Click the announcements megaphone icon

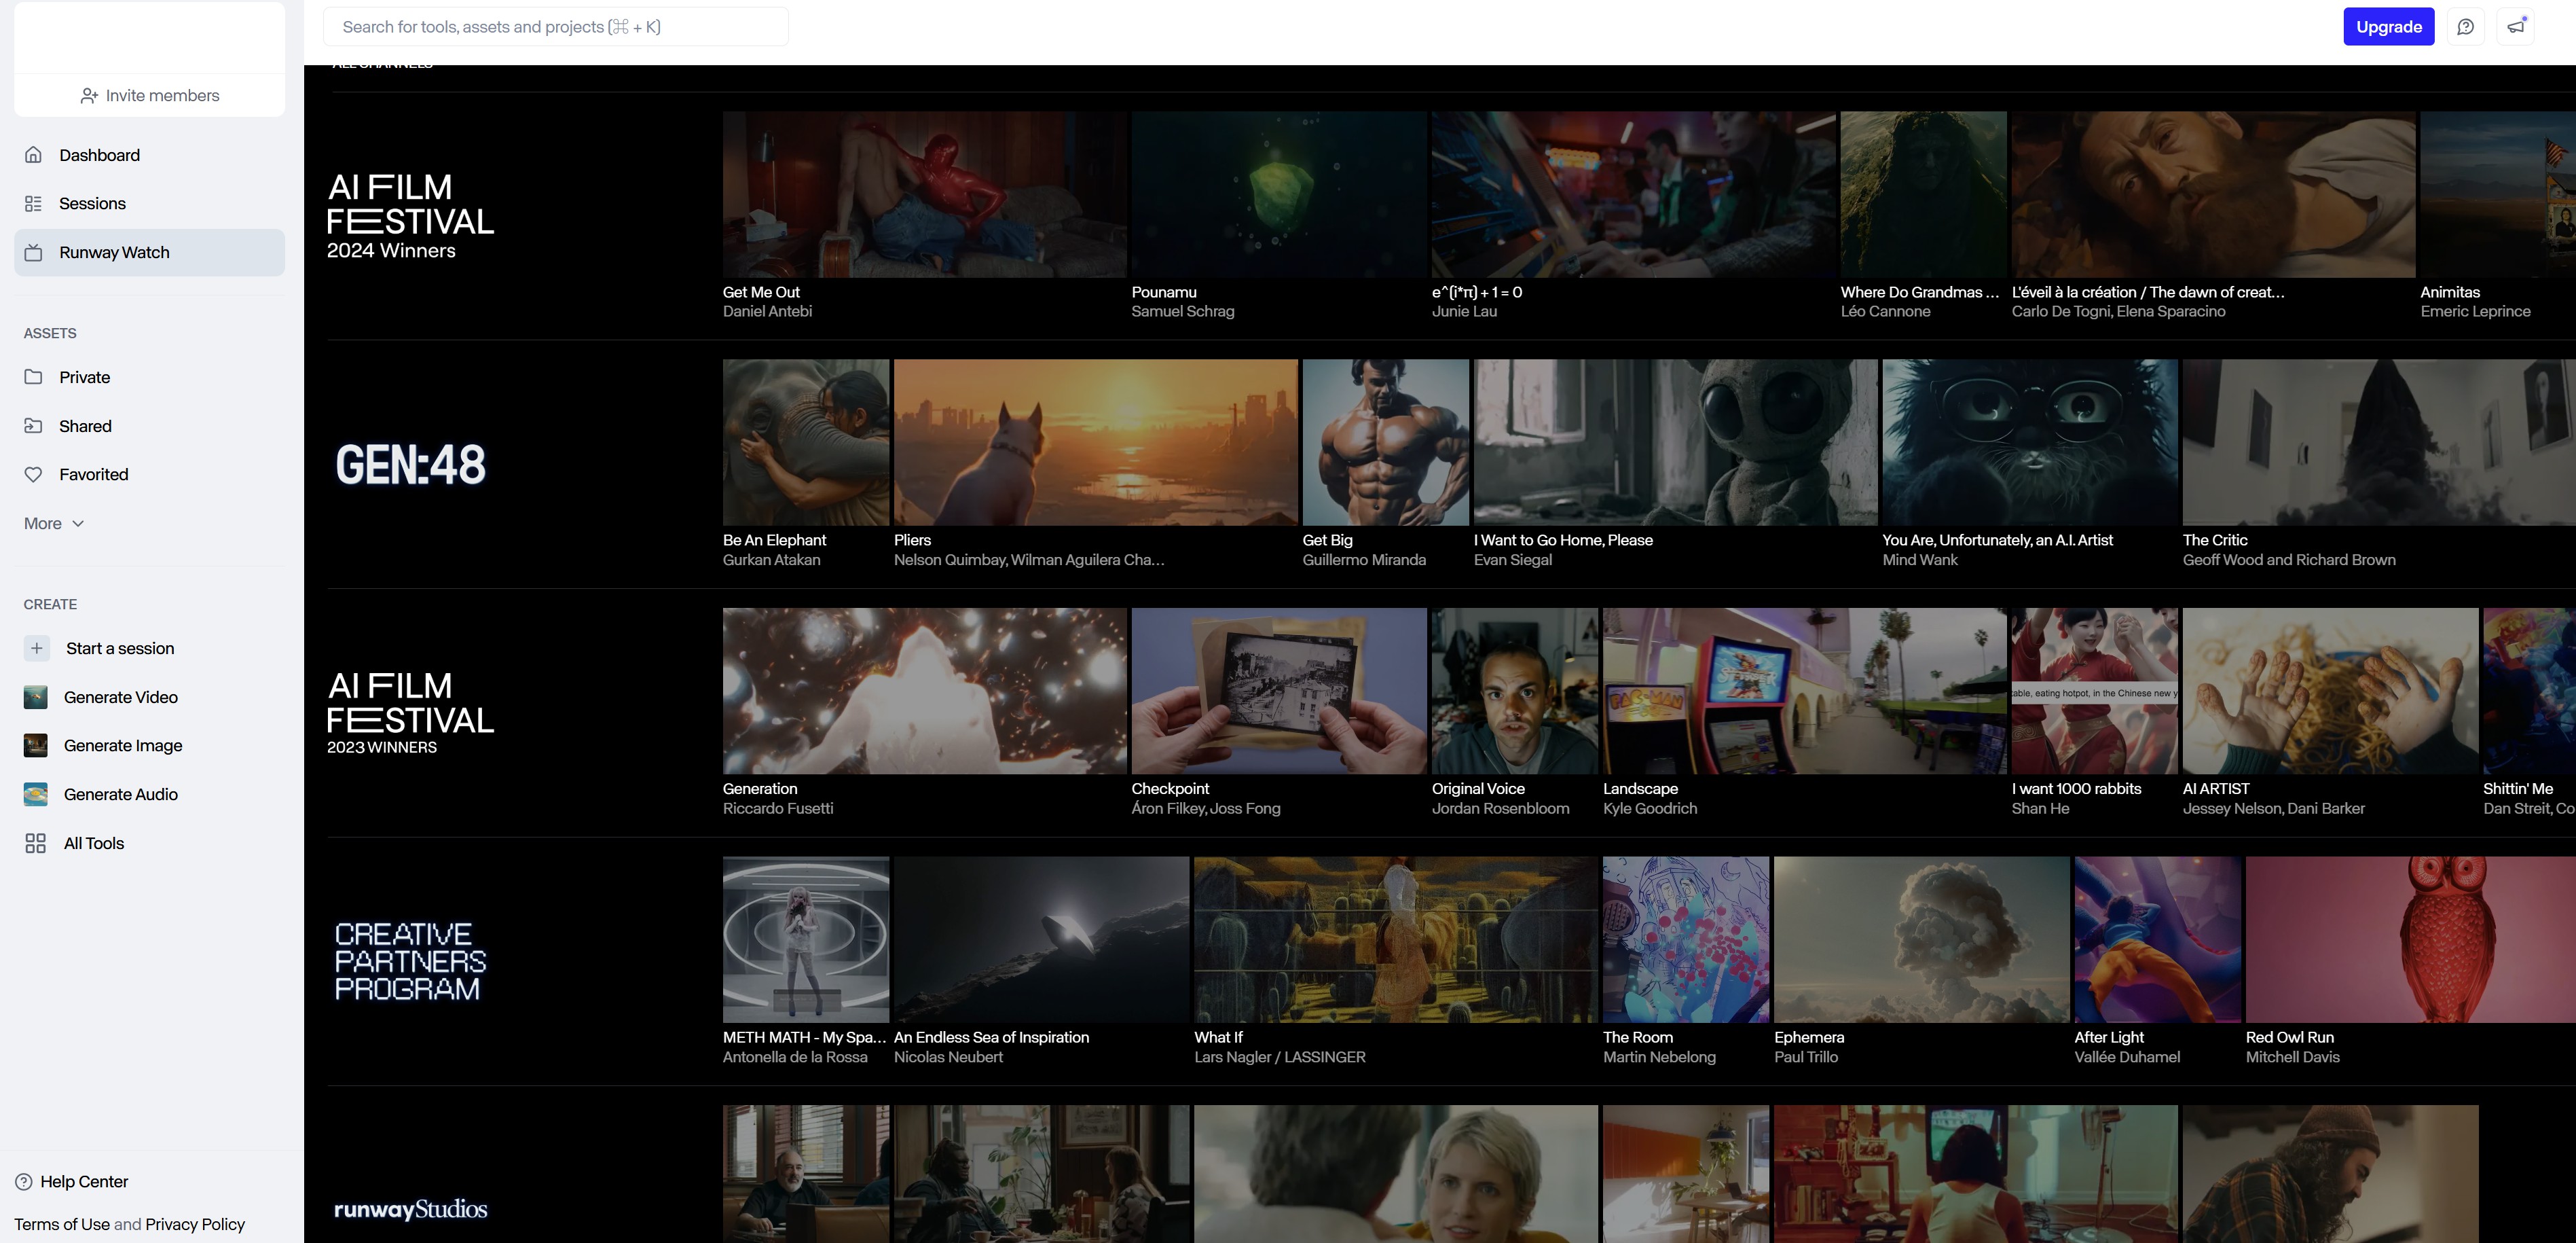[2515, 27]
